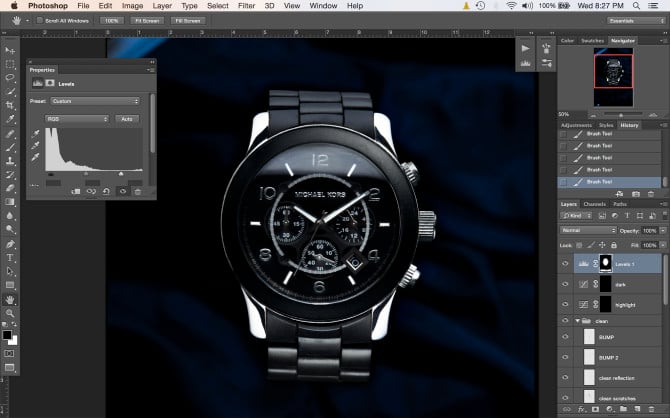This screenshot has width=670, height=418.
Task: Click the Auto button in Levels
Action: pyautogui.click(x=128, y=118)
